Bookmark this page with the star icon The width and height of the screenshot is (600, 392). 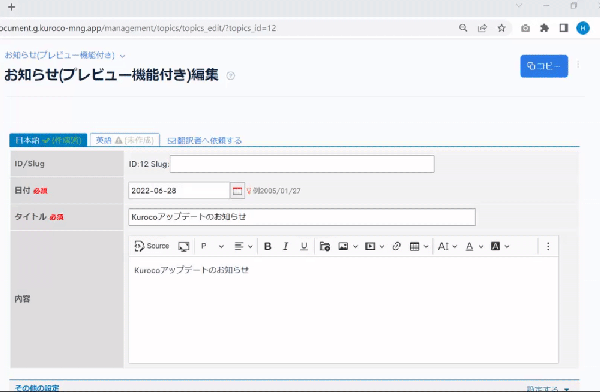point(502,28)
